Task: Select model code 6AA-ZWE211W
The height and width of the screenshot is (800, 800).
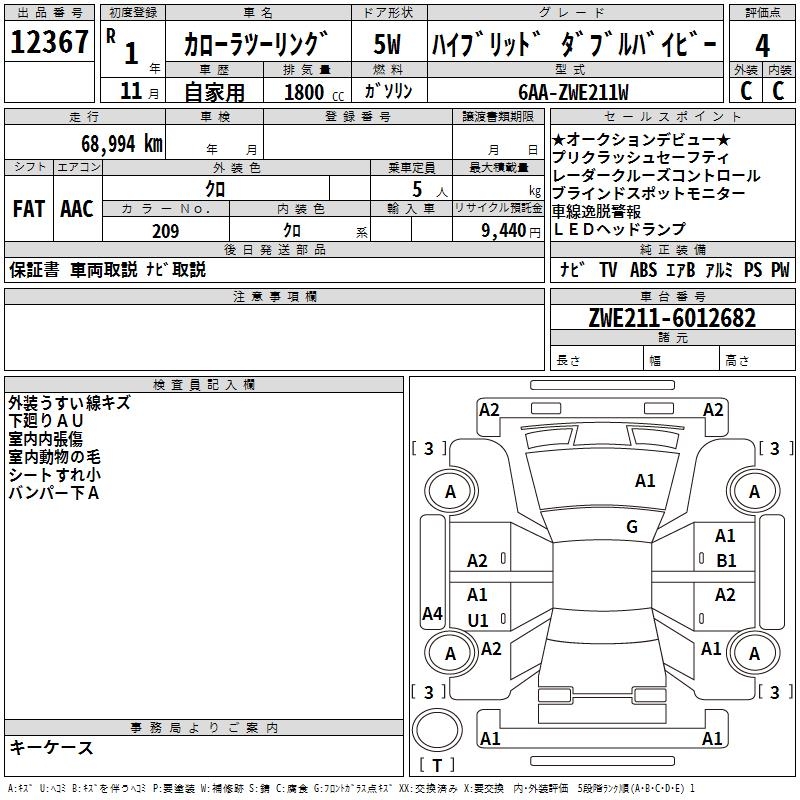Action: [573, 92]
